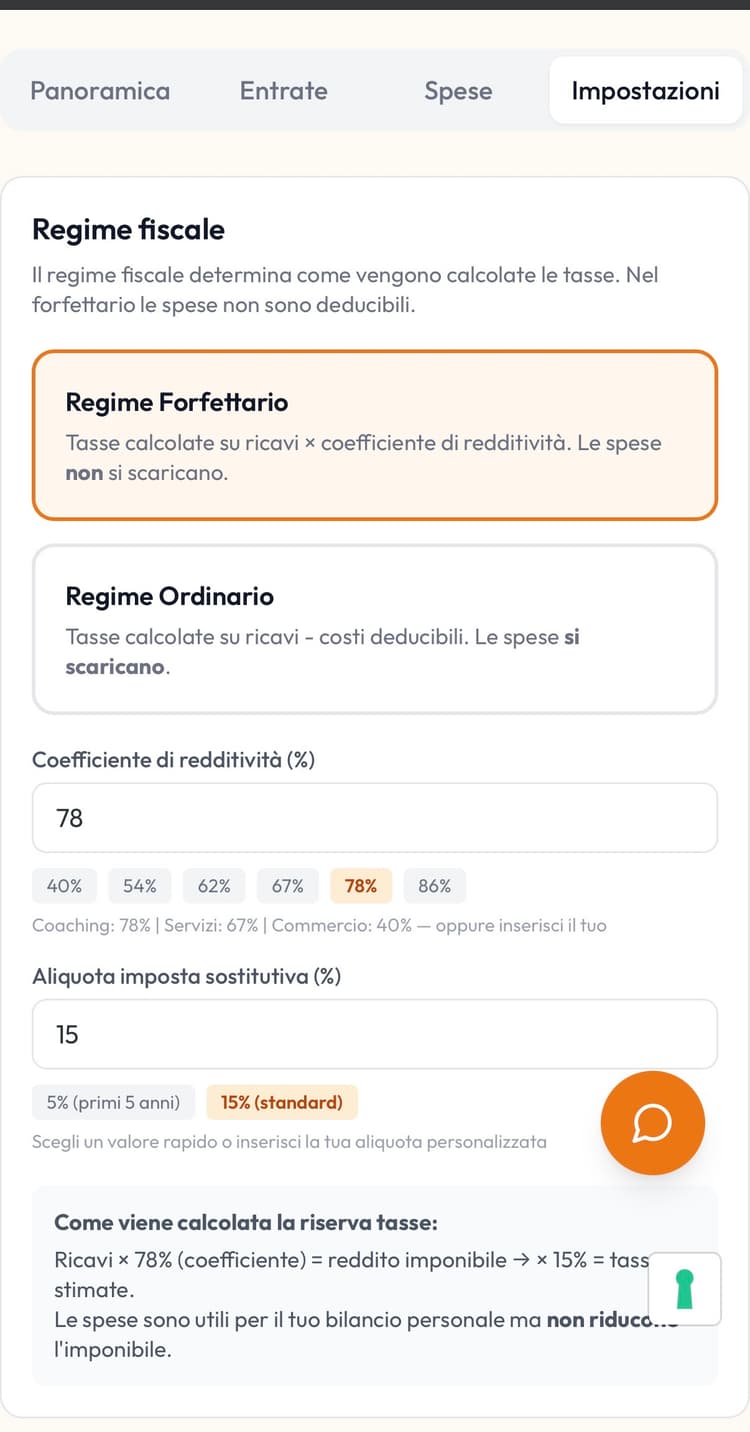View the Spese tab
This screenshot has height=1432, width=750.
click(x=458, y=91)
